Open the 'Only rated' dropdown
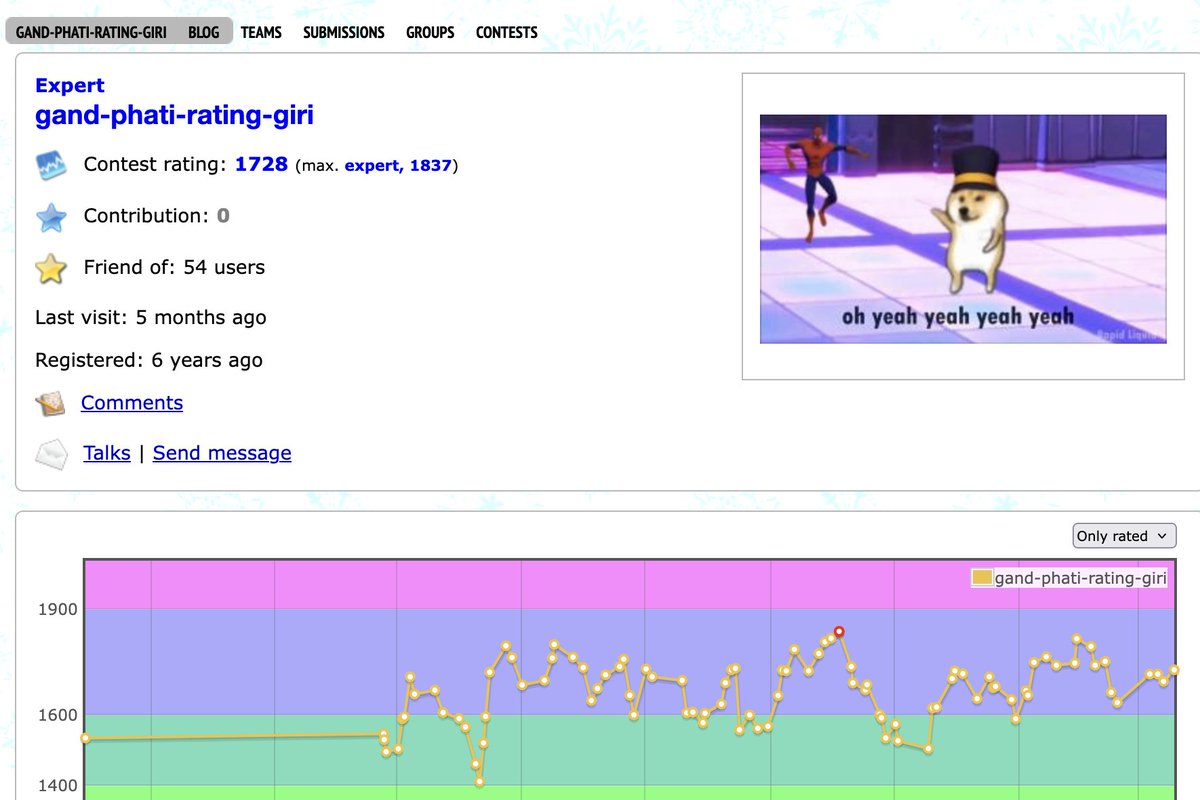Screen dimensions: 1200x800 click(x=1124, y=536)
